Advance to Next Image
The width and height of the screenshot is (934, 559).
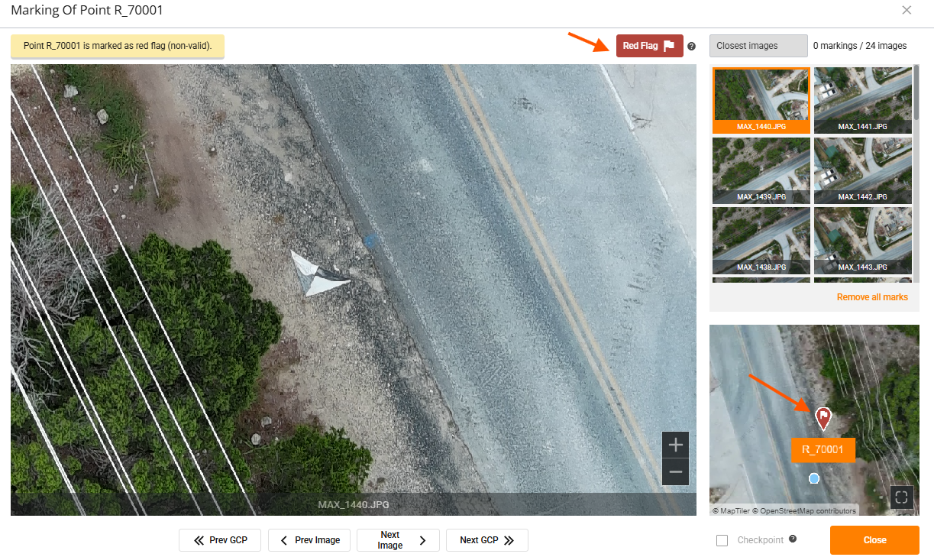[x=397, y=540]
